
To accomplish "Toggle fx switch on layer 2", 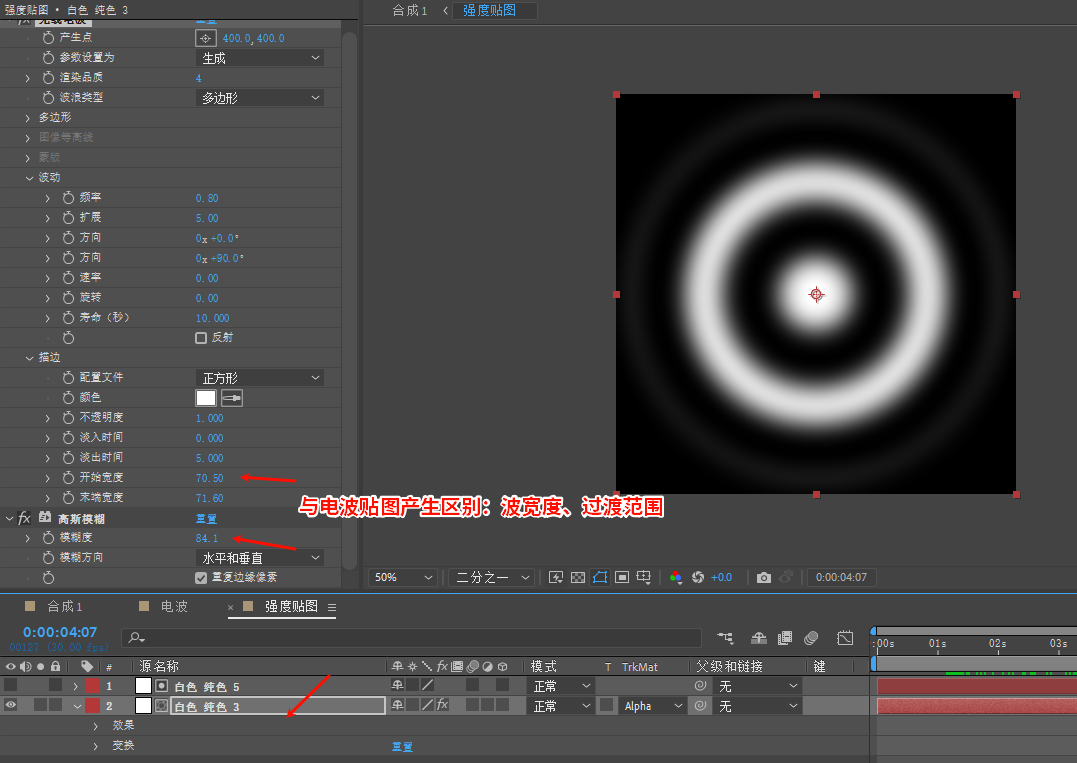I will point(442,705).
